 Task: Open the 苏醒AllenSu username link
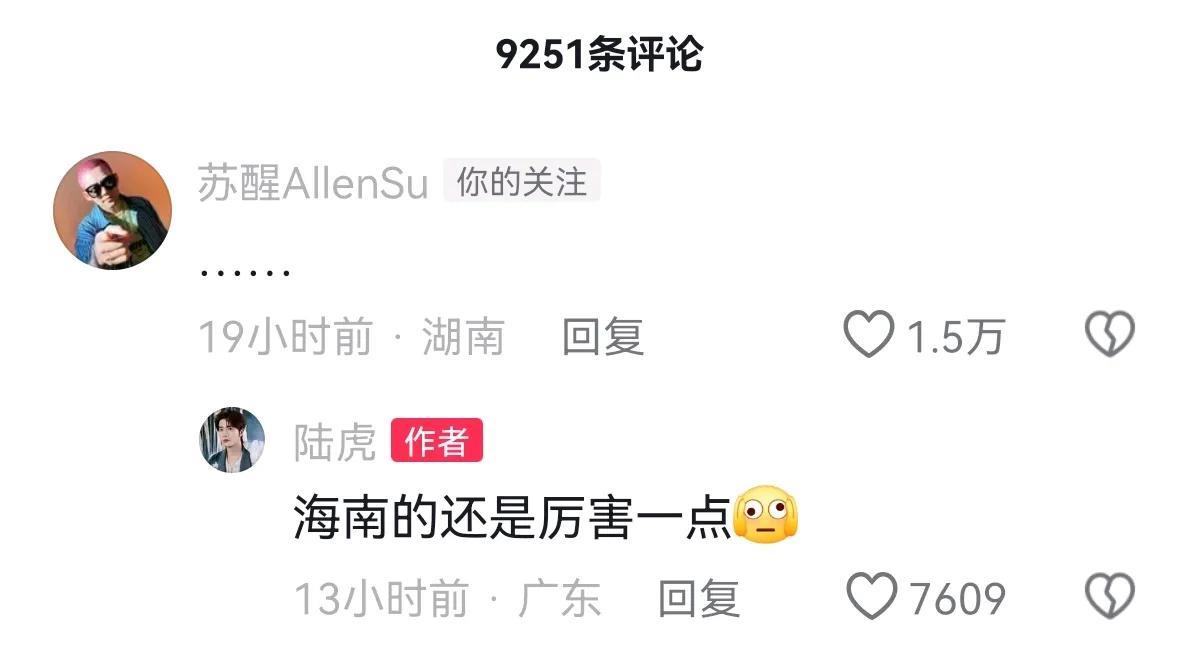pos(313,184)
